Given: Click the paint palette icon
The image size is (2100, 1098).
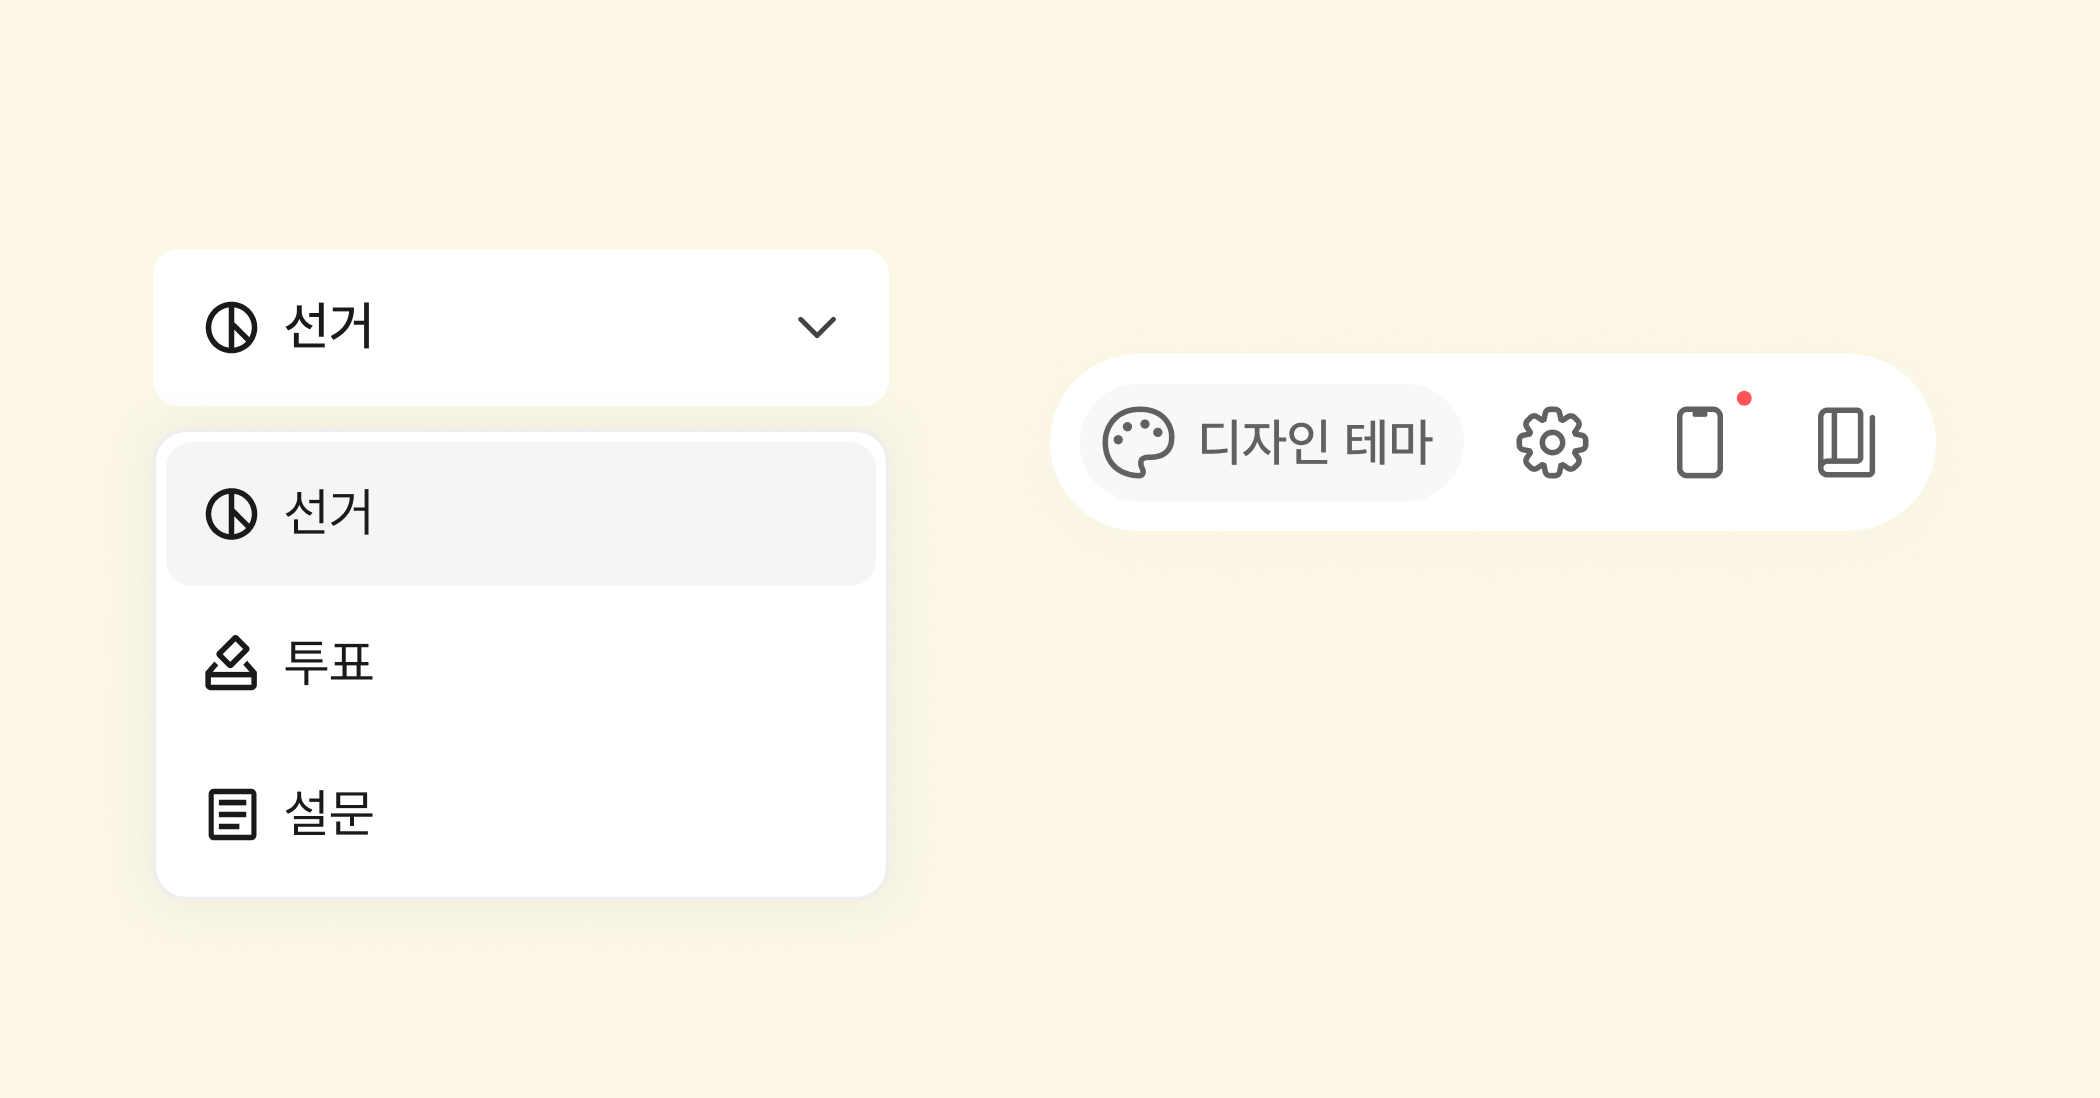Looking at the screenshot, I should click(x=1138, y=442).
